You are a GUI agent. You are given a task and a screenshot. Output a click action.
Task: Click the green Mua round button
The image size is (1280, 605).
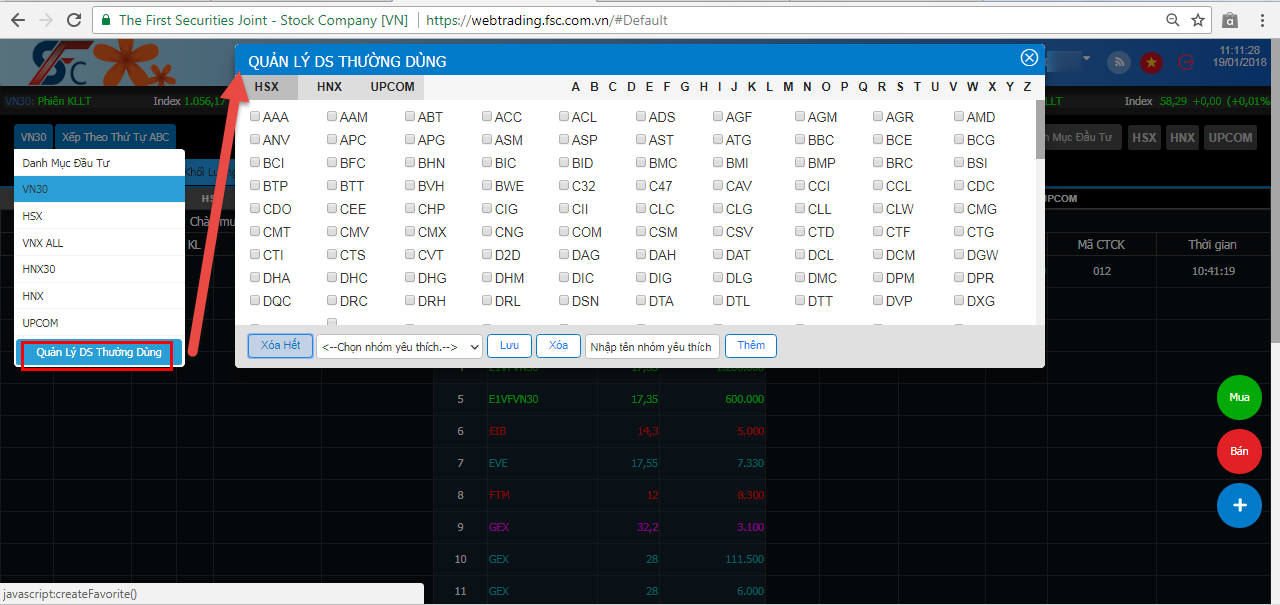(1239, 397)
